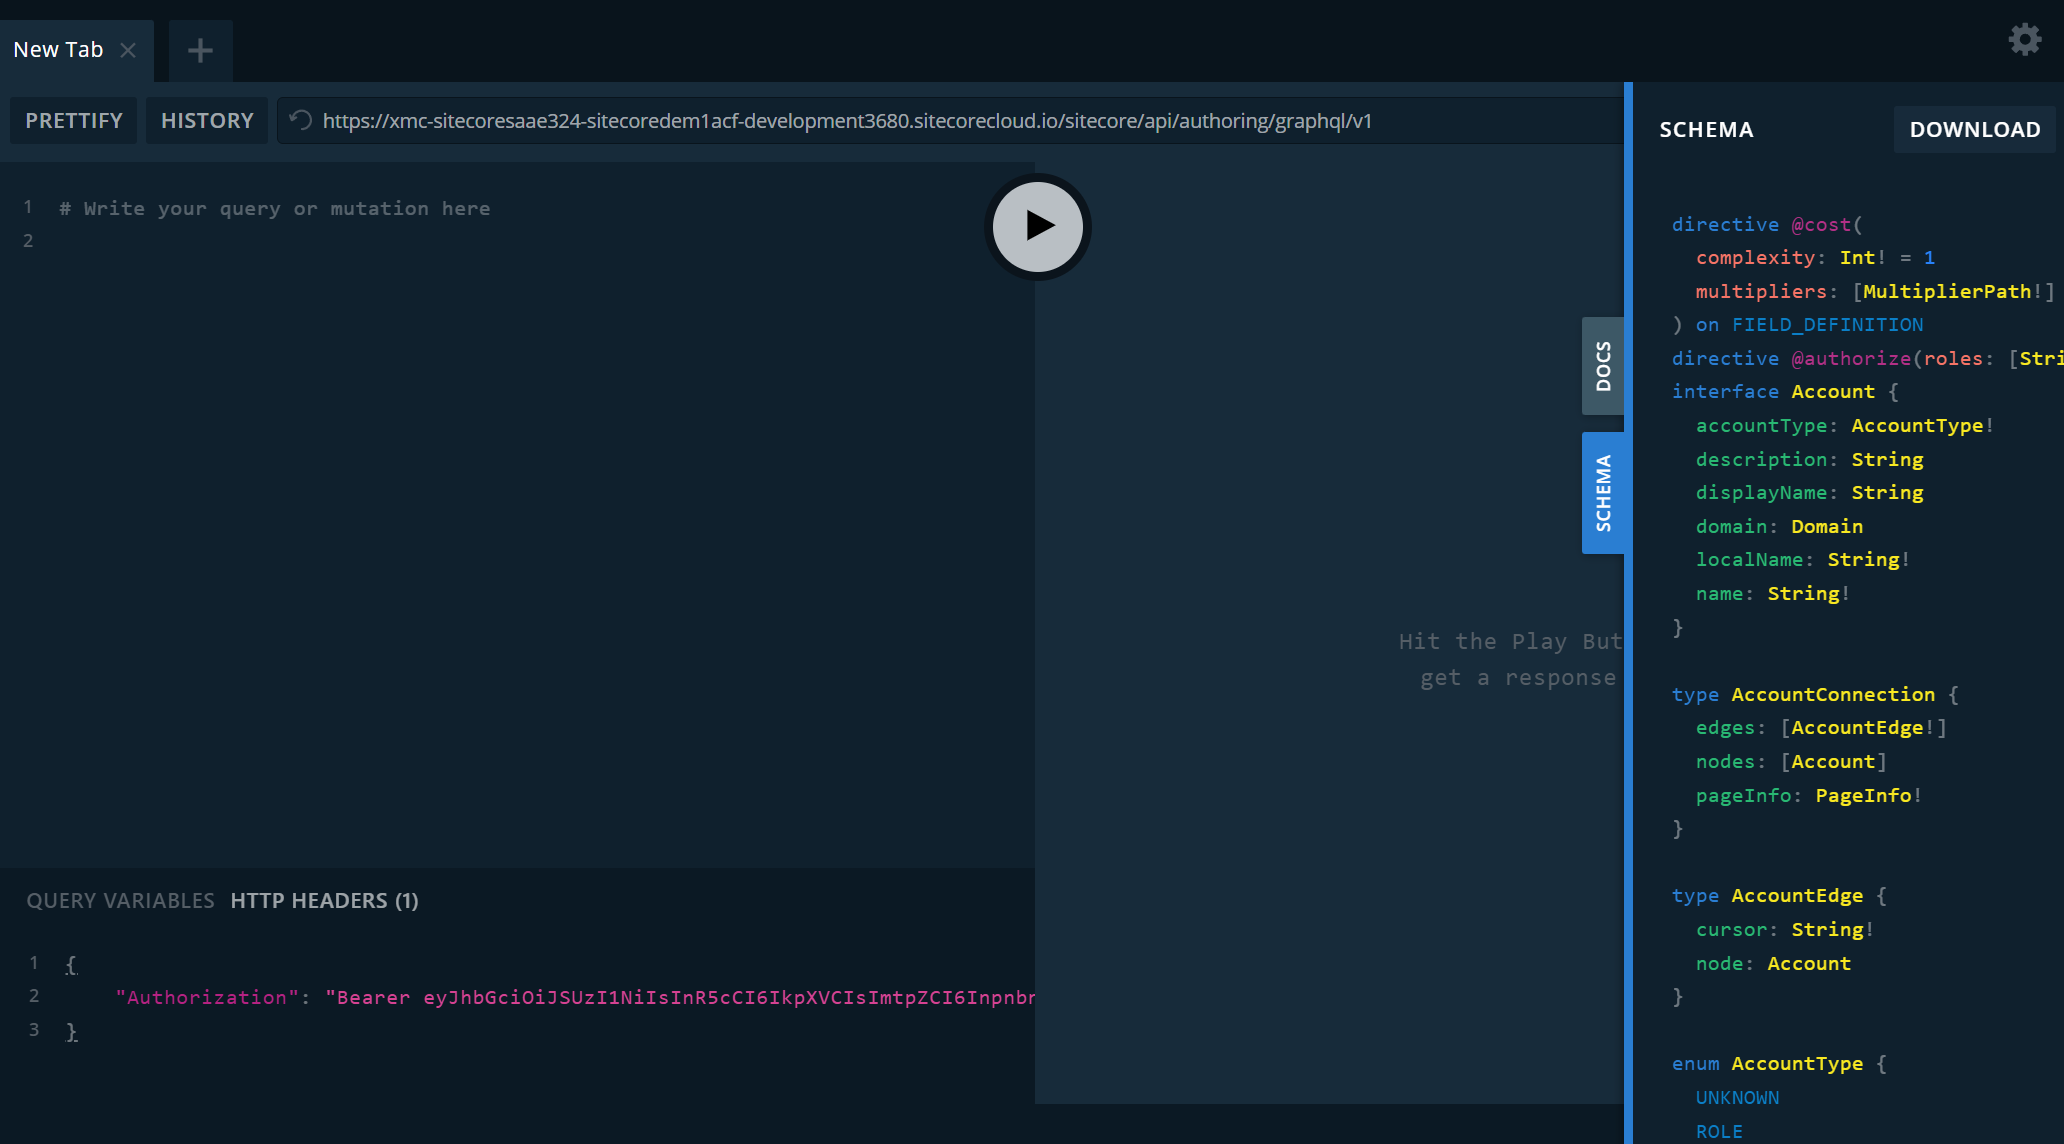This screenshot has height=1144, width=2064.
Task: Click the 'cursor: String!' field
Action: (x=1785, y=930)
